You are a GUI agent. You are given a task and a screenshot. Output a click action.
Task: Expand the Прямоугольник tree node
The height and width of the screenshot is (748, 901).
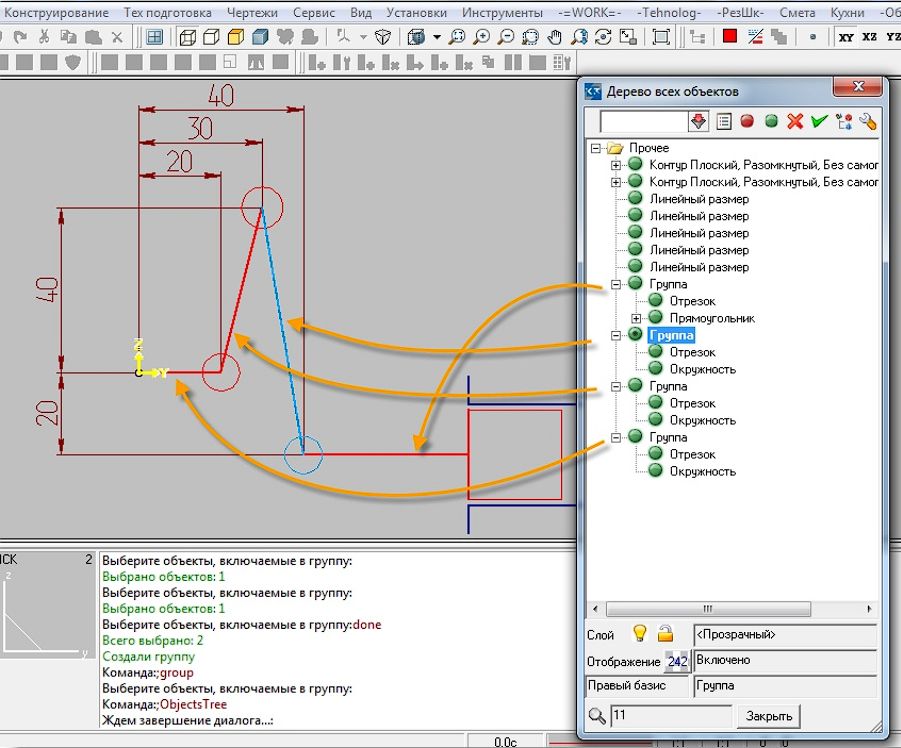pos(636,318)
